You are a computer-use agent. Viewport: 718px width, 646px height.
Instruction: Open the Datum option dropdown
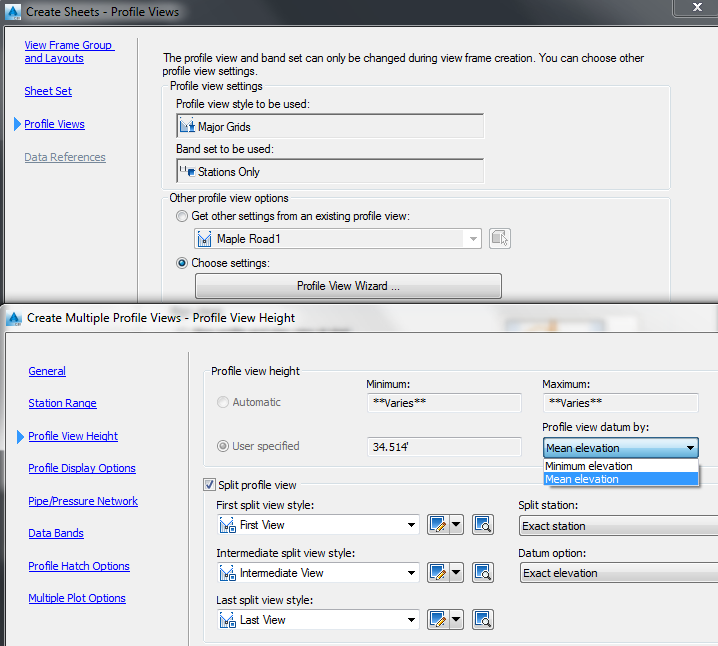click(618, 573)
